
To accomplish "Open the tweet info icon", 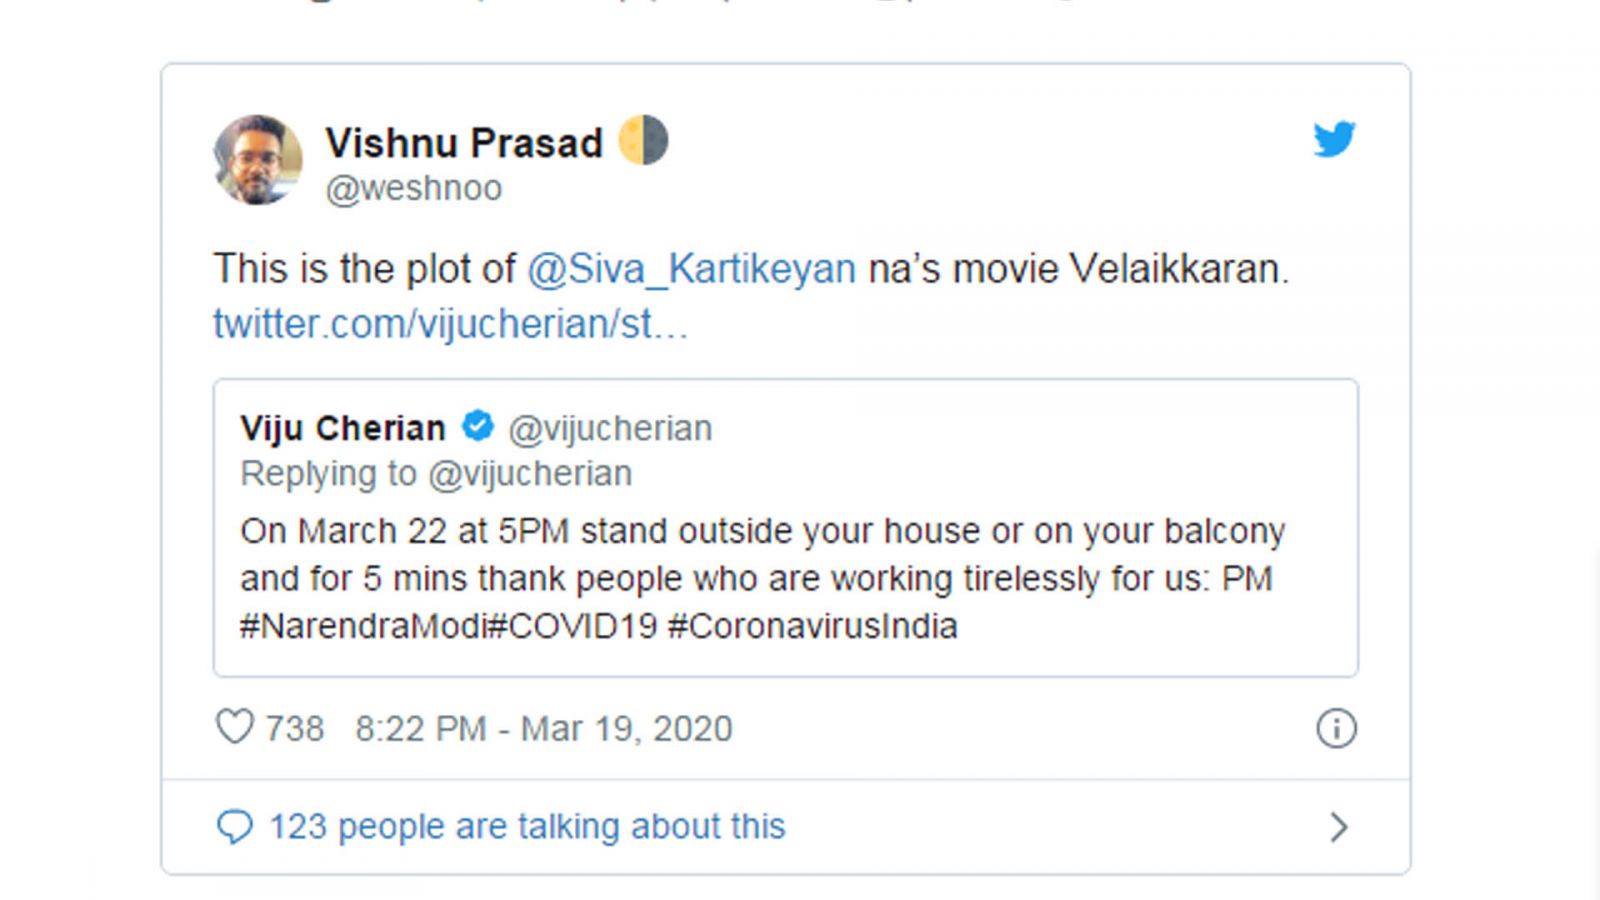I will 1336,728.
